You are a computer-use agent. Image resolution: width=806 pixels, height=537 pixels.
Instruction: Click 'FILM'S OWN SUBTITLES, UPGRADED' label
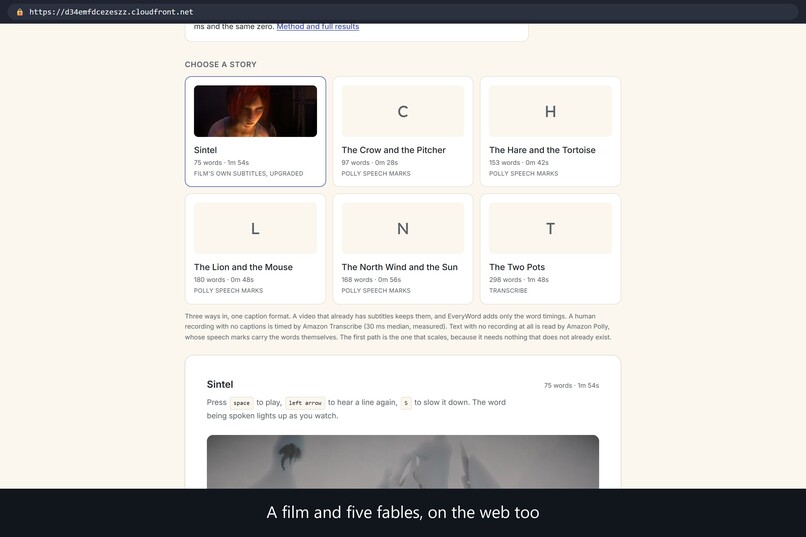pos(248,174)
